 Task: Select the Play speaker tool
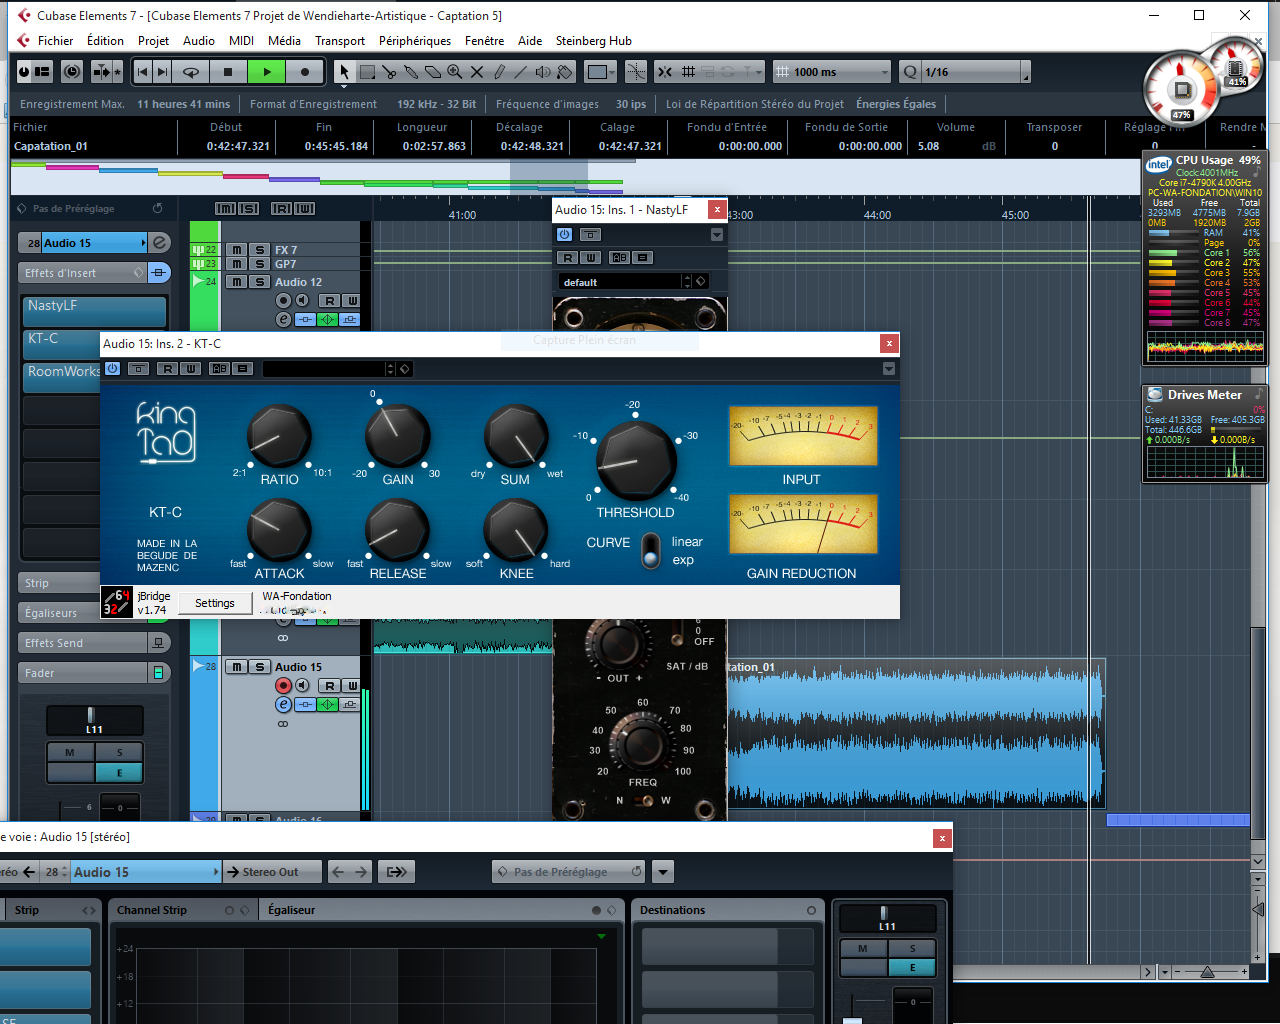pos(543,72)
